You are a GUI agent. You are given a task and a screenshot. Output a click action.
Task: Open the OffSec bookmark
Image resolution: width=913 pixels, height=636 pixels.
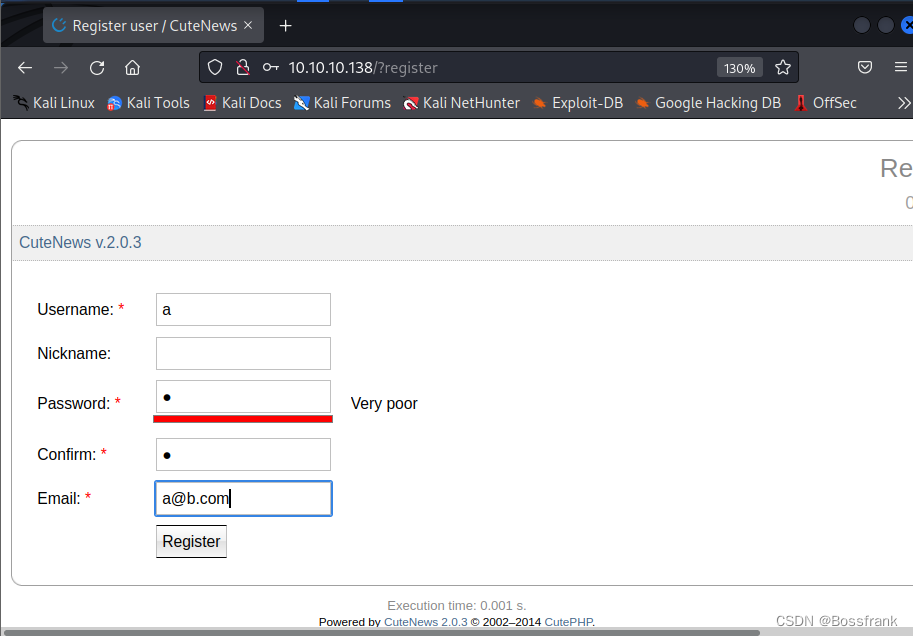click(x=826, y=103)
